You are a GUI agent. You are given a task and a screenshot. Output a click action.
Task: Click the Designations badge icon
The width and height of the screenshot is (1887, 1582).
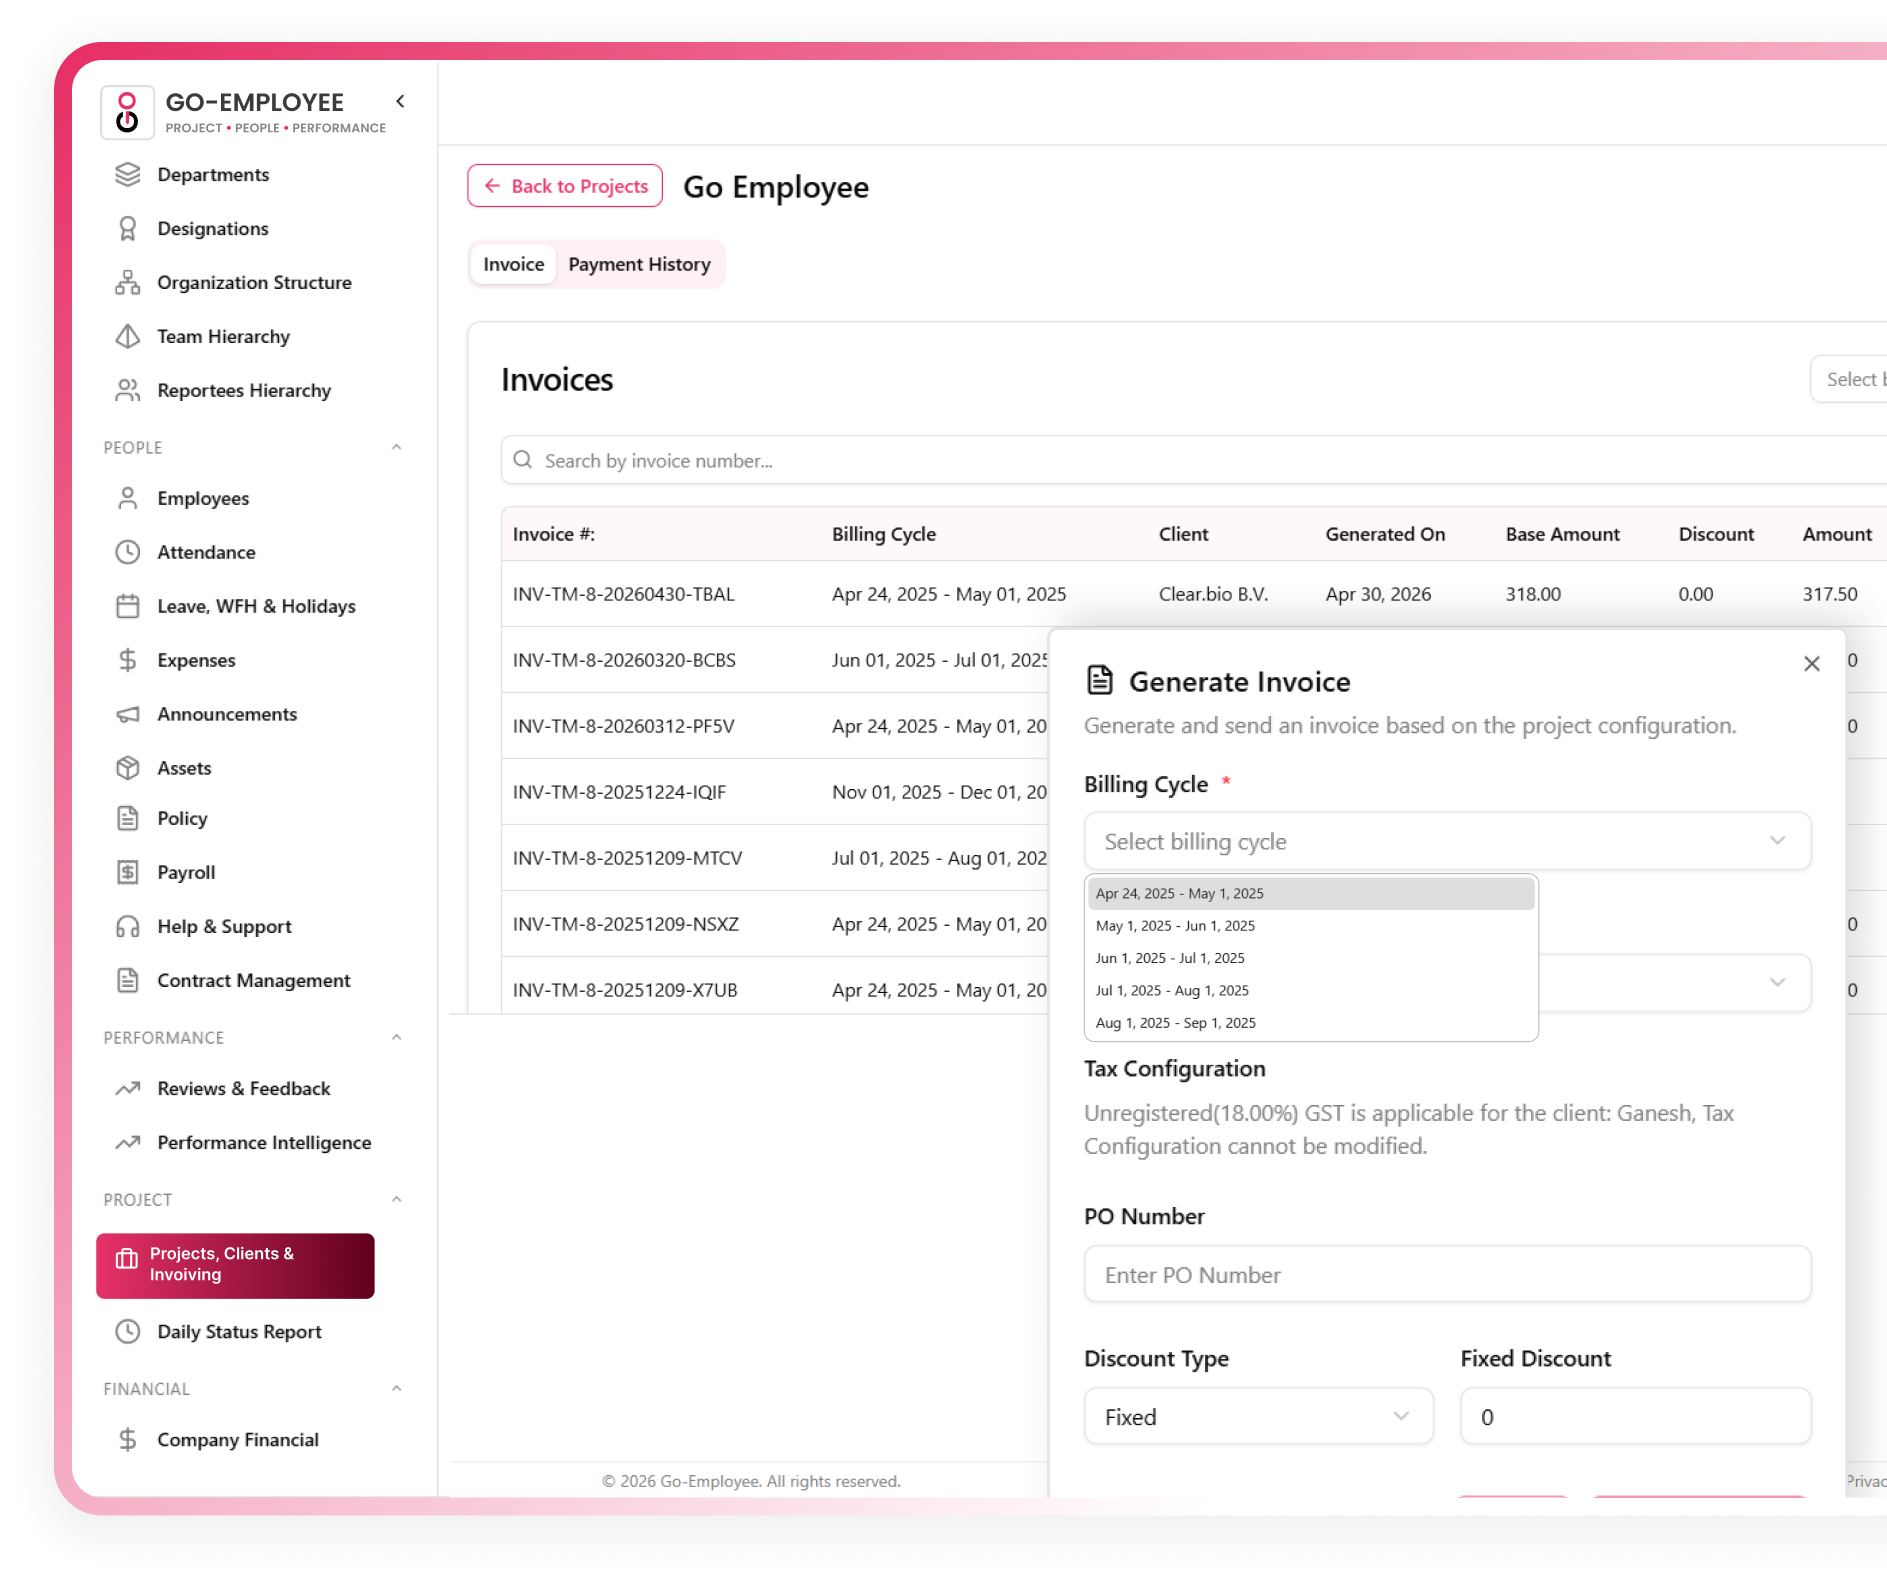(127, 229)
